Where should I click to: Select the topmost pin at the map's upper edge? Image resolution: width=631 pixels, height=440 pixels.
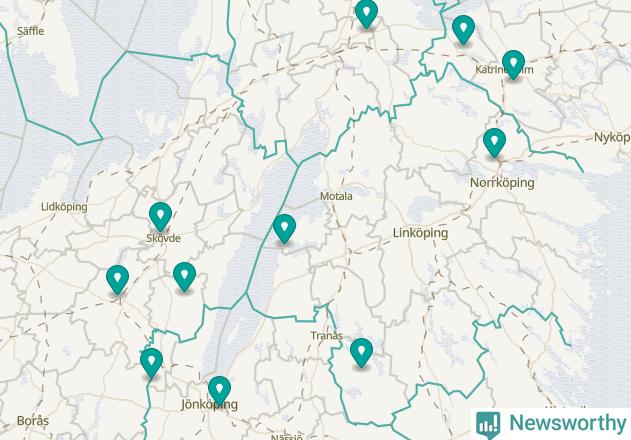point(366,14)
